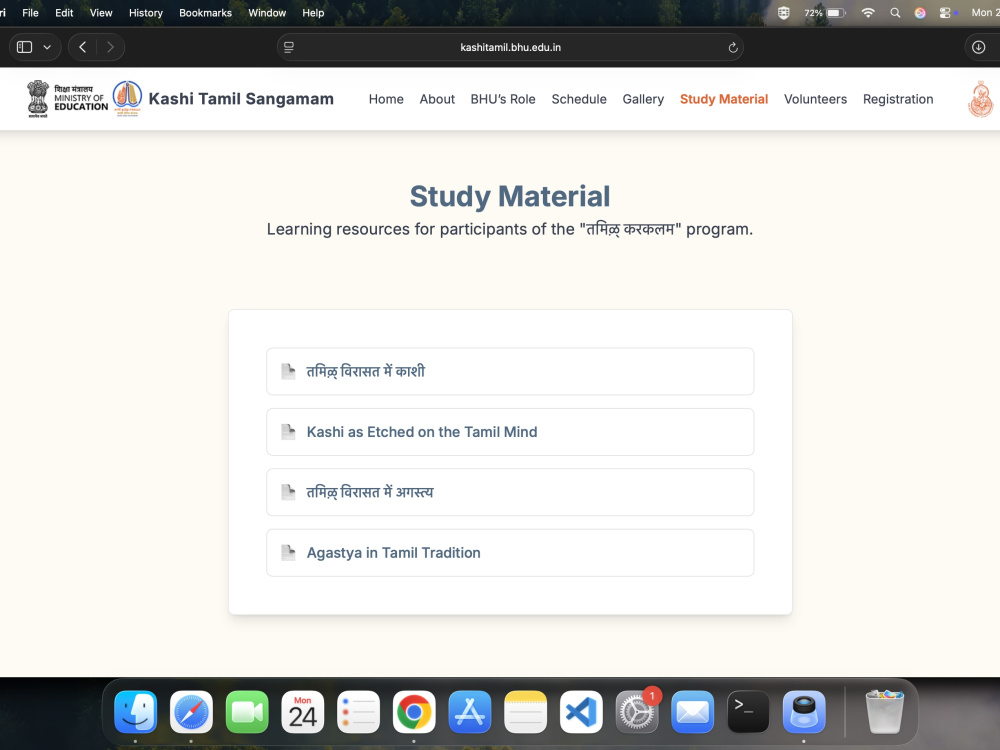Click file icon beside Kashi as Etched

[x=288, y=432]
